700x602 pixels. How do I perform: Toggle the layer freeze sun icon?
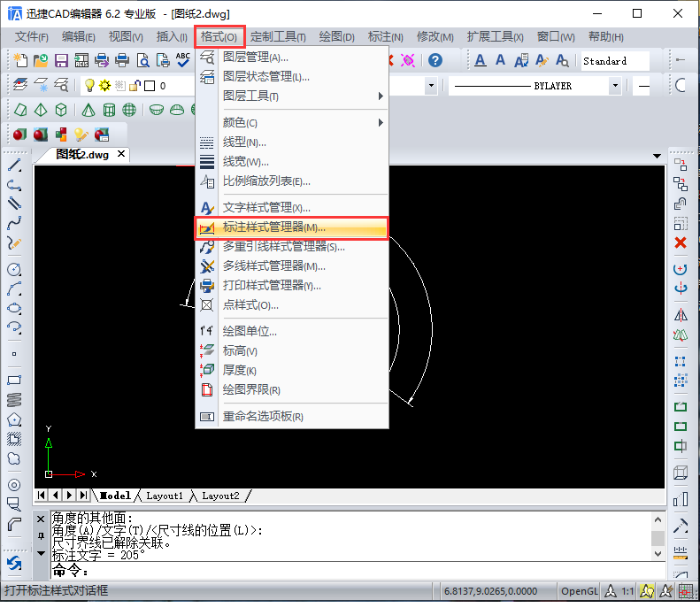tap(105, 85)
